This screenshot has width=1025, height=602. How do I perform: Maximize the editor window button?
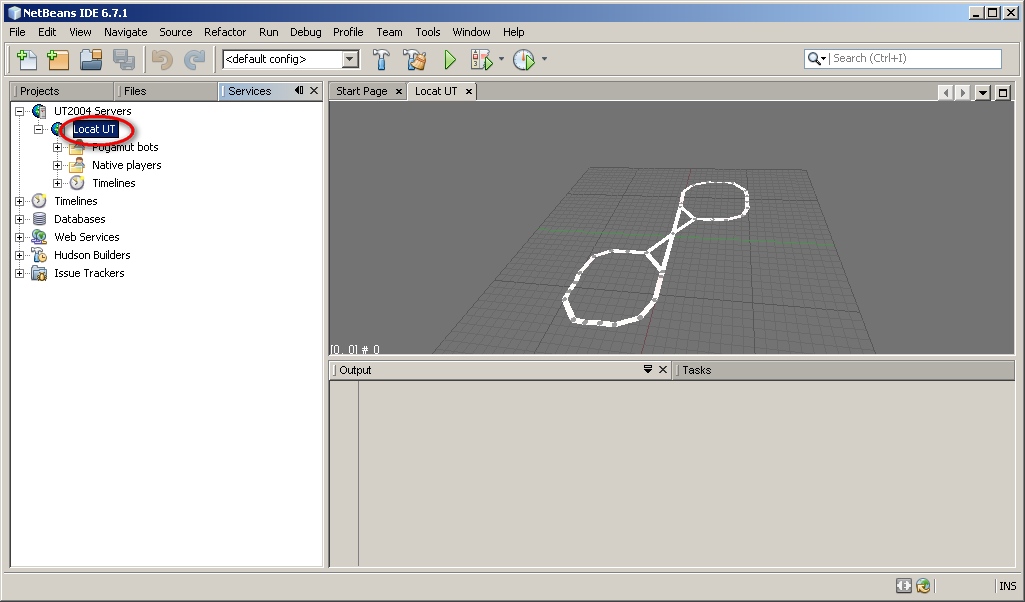pos(1003,93)
